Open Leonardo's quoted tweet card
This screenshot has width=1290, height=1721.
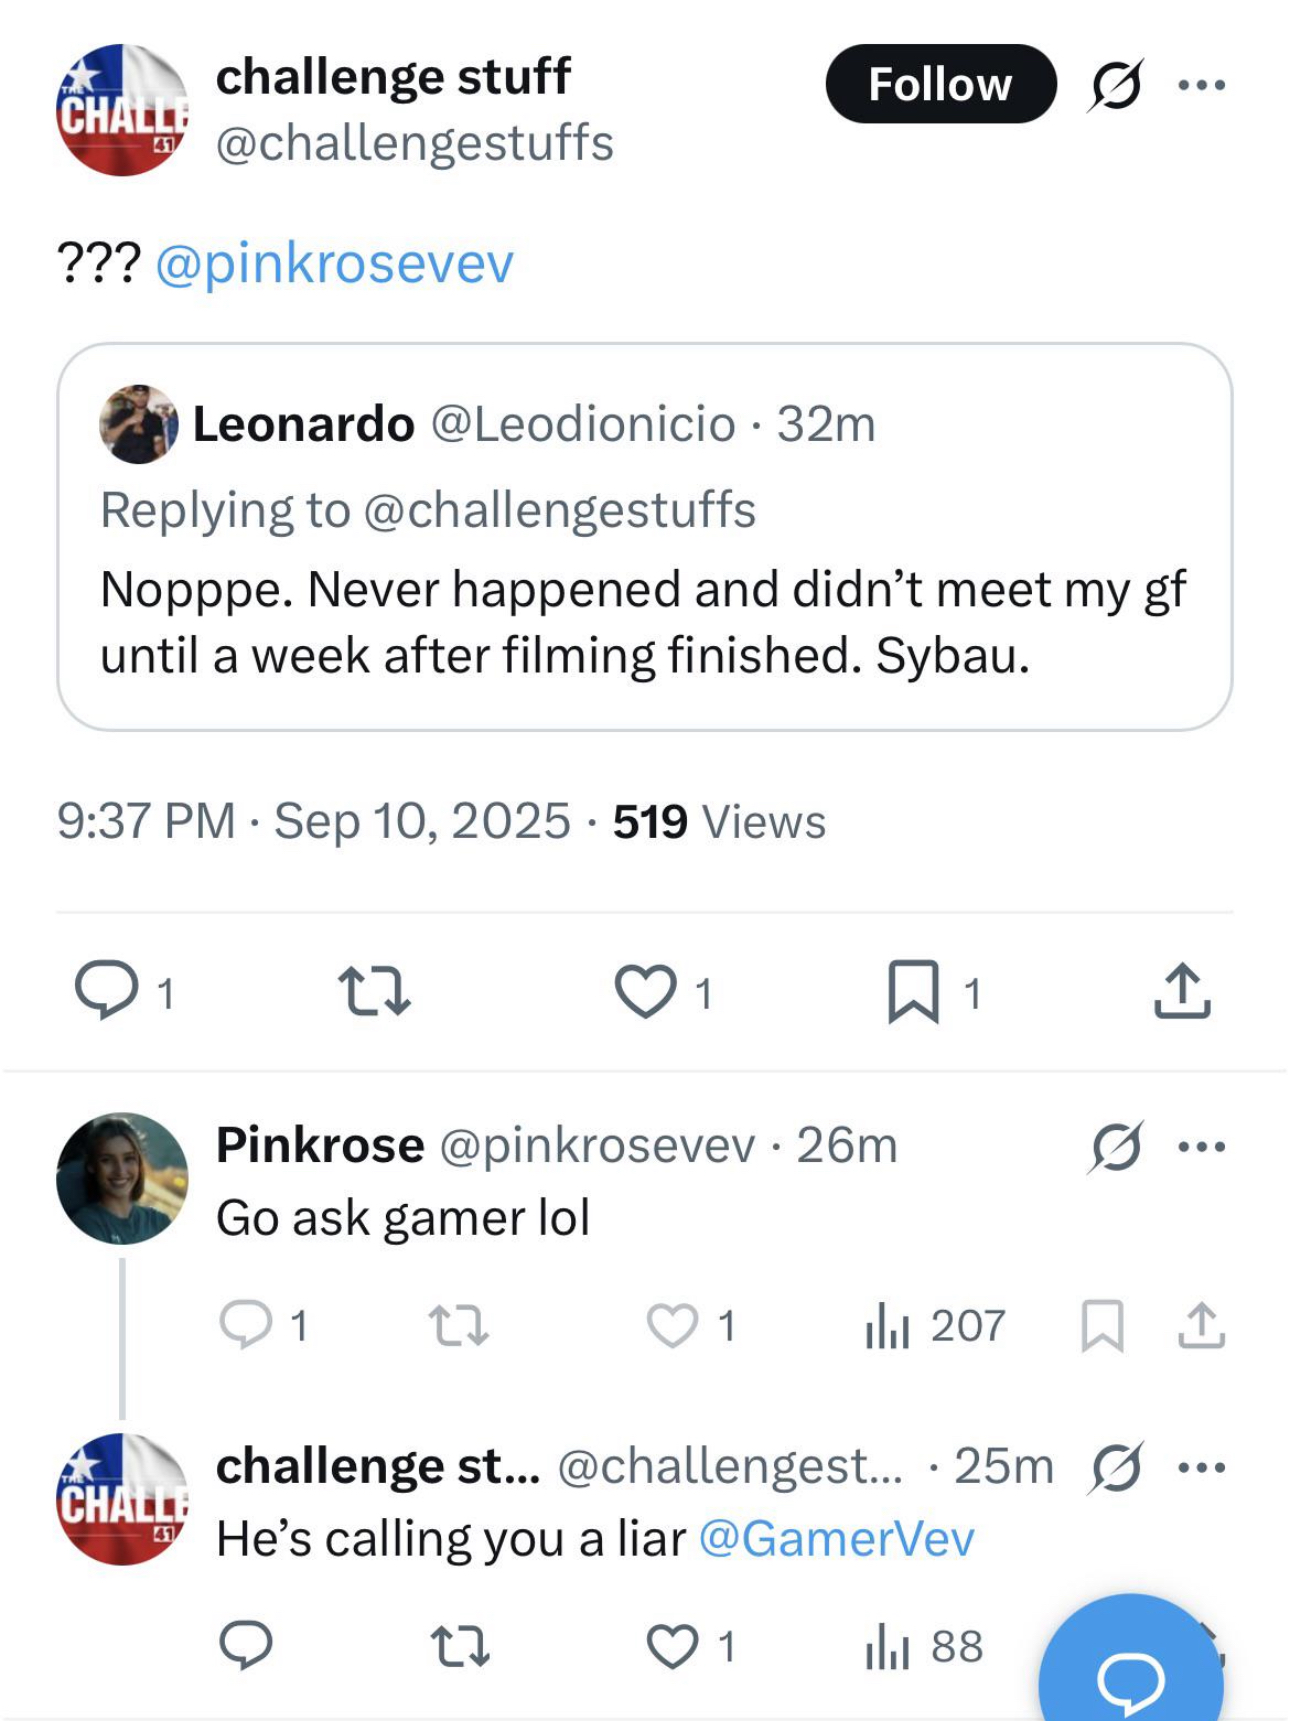tap(644, 537)
